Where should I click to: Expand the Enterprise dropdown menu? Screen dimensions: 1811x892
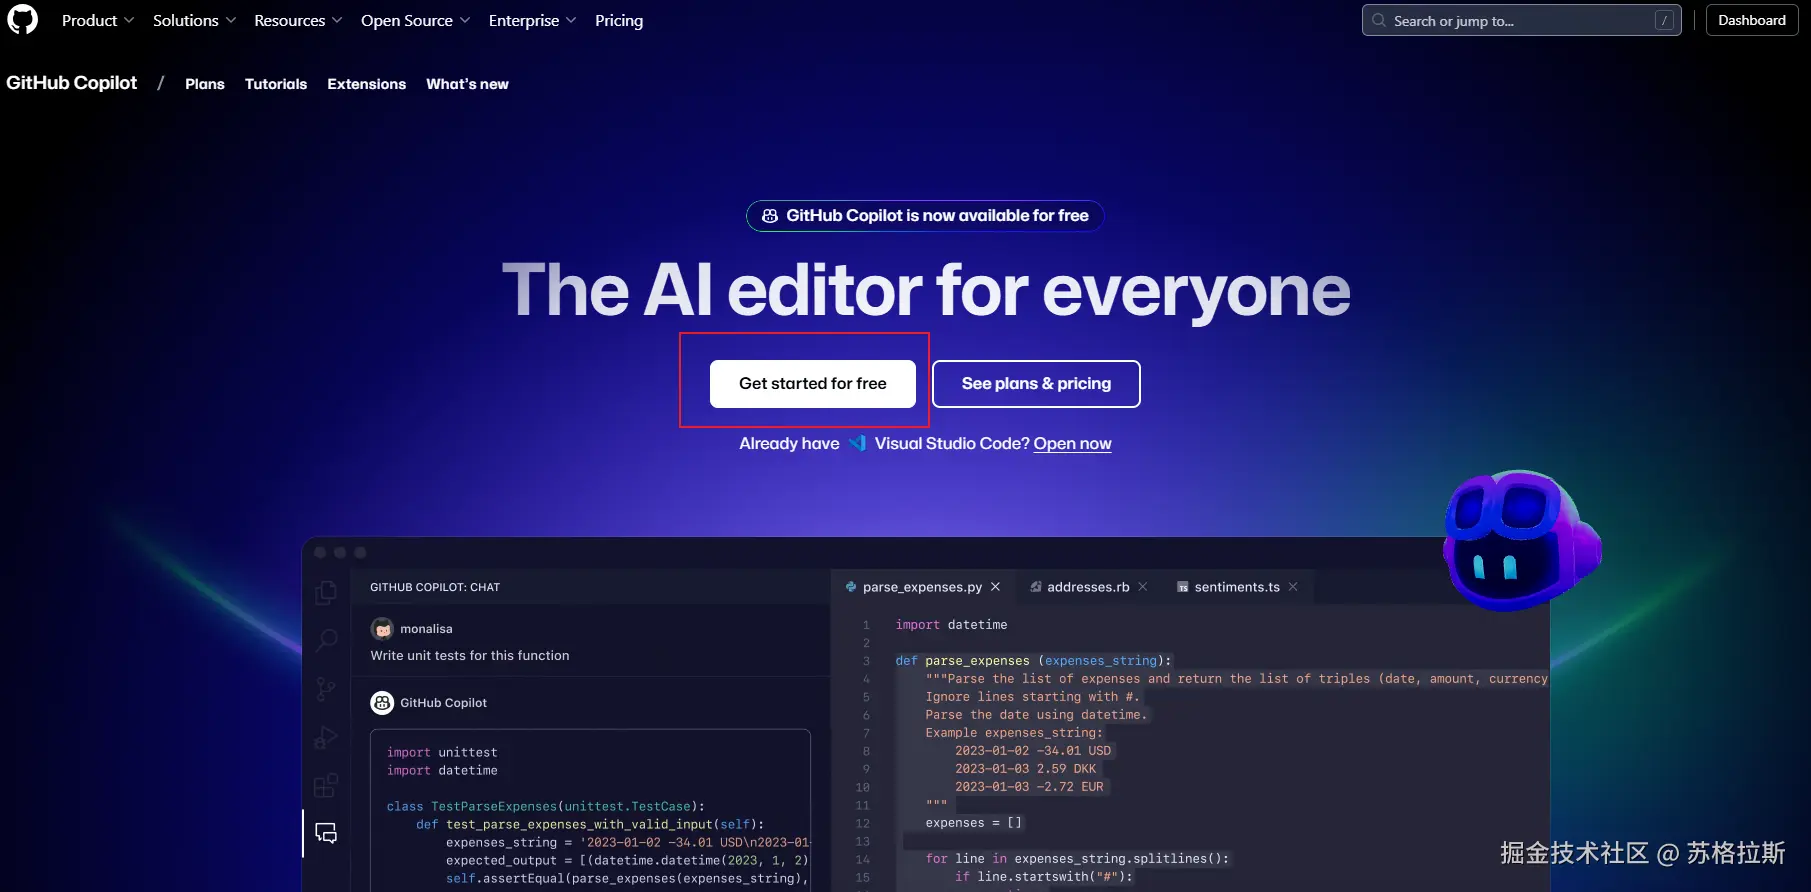pyautogui.click(x=532, y=20)
